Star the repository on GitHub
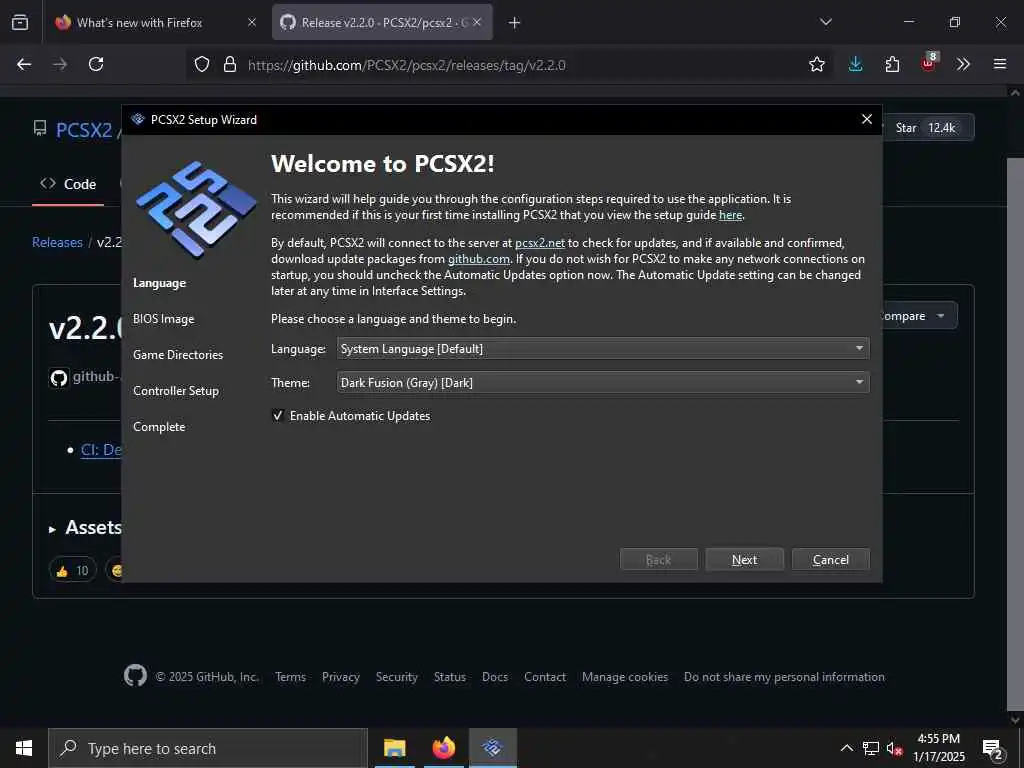Viewport: 1024px width, 768px height. point(927,127)
